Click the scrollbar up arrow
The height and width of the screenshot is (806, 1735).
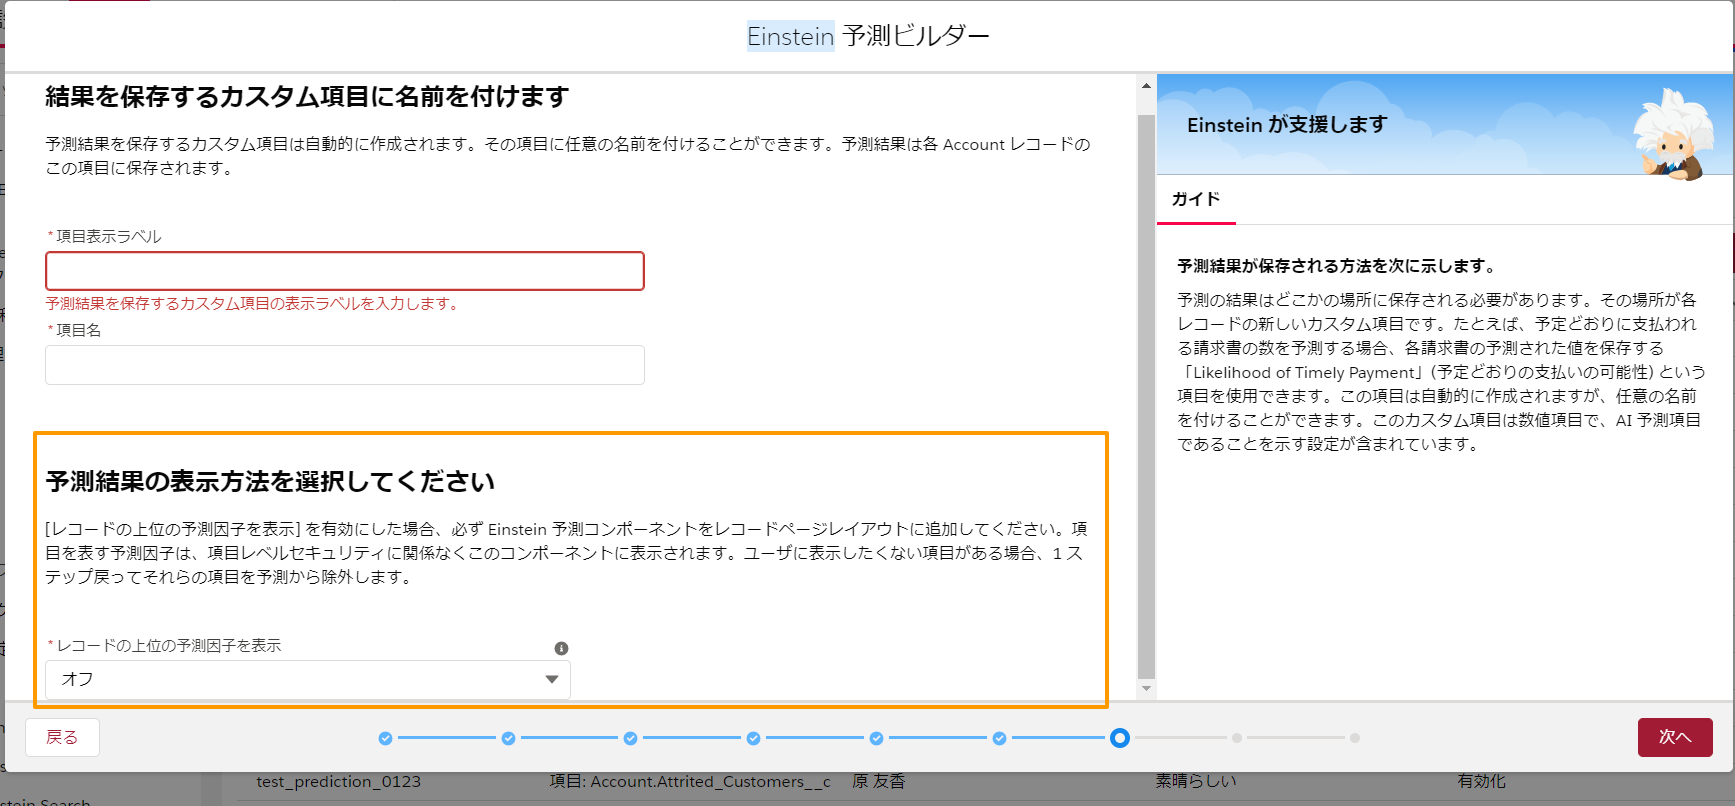tap(1146, 86)
